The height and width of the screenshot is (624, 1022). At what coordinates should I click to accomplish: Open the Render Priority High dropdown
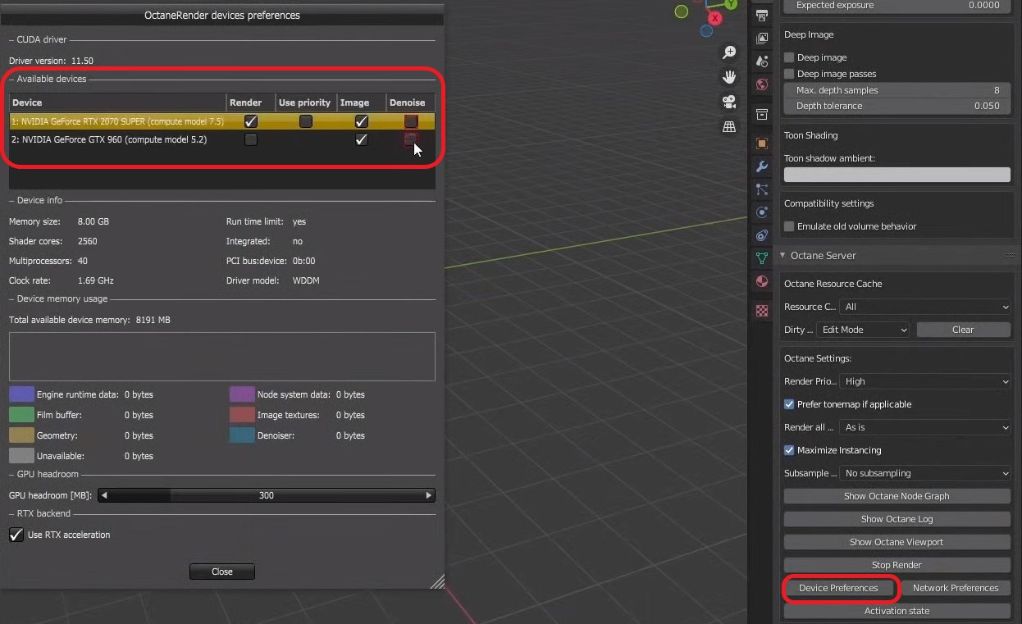926,381
